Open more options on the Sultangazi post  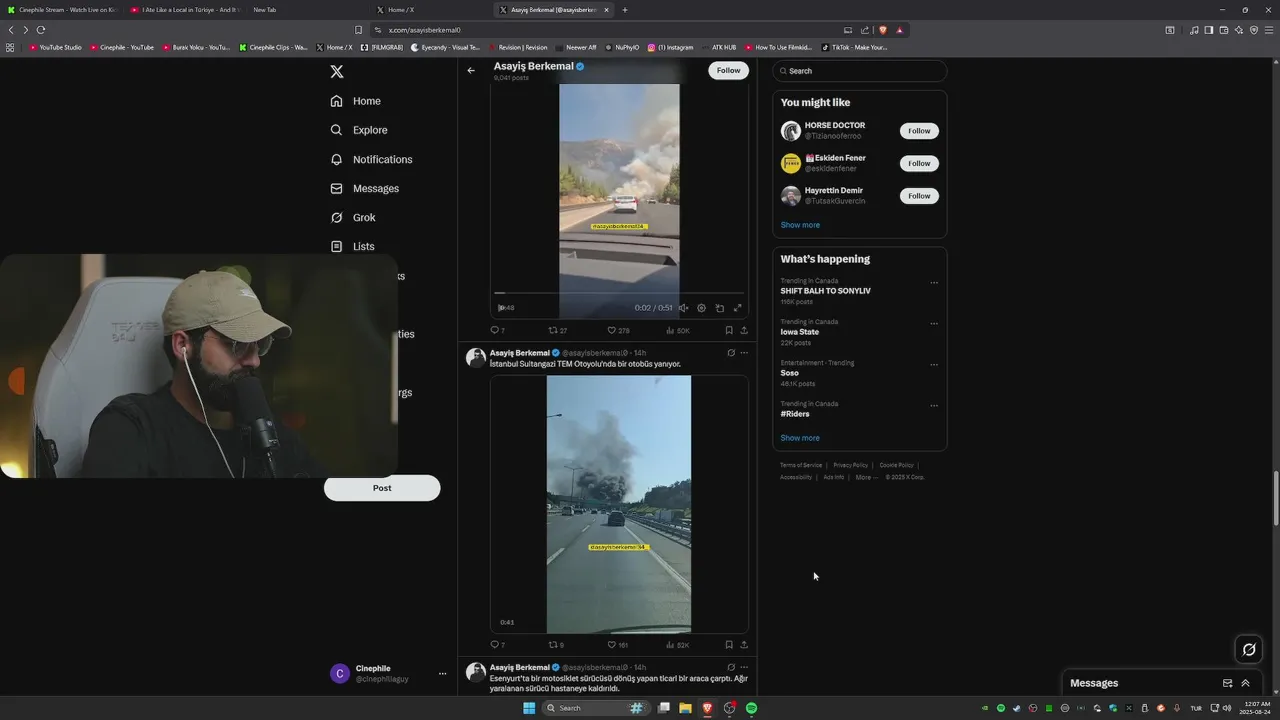tap(744, 353)
